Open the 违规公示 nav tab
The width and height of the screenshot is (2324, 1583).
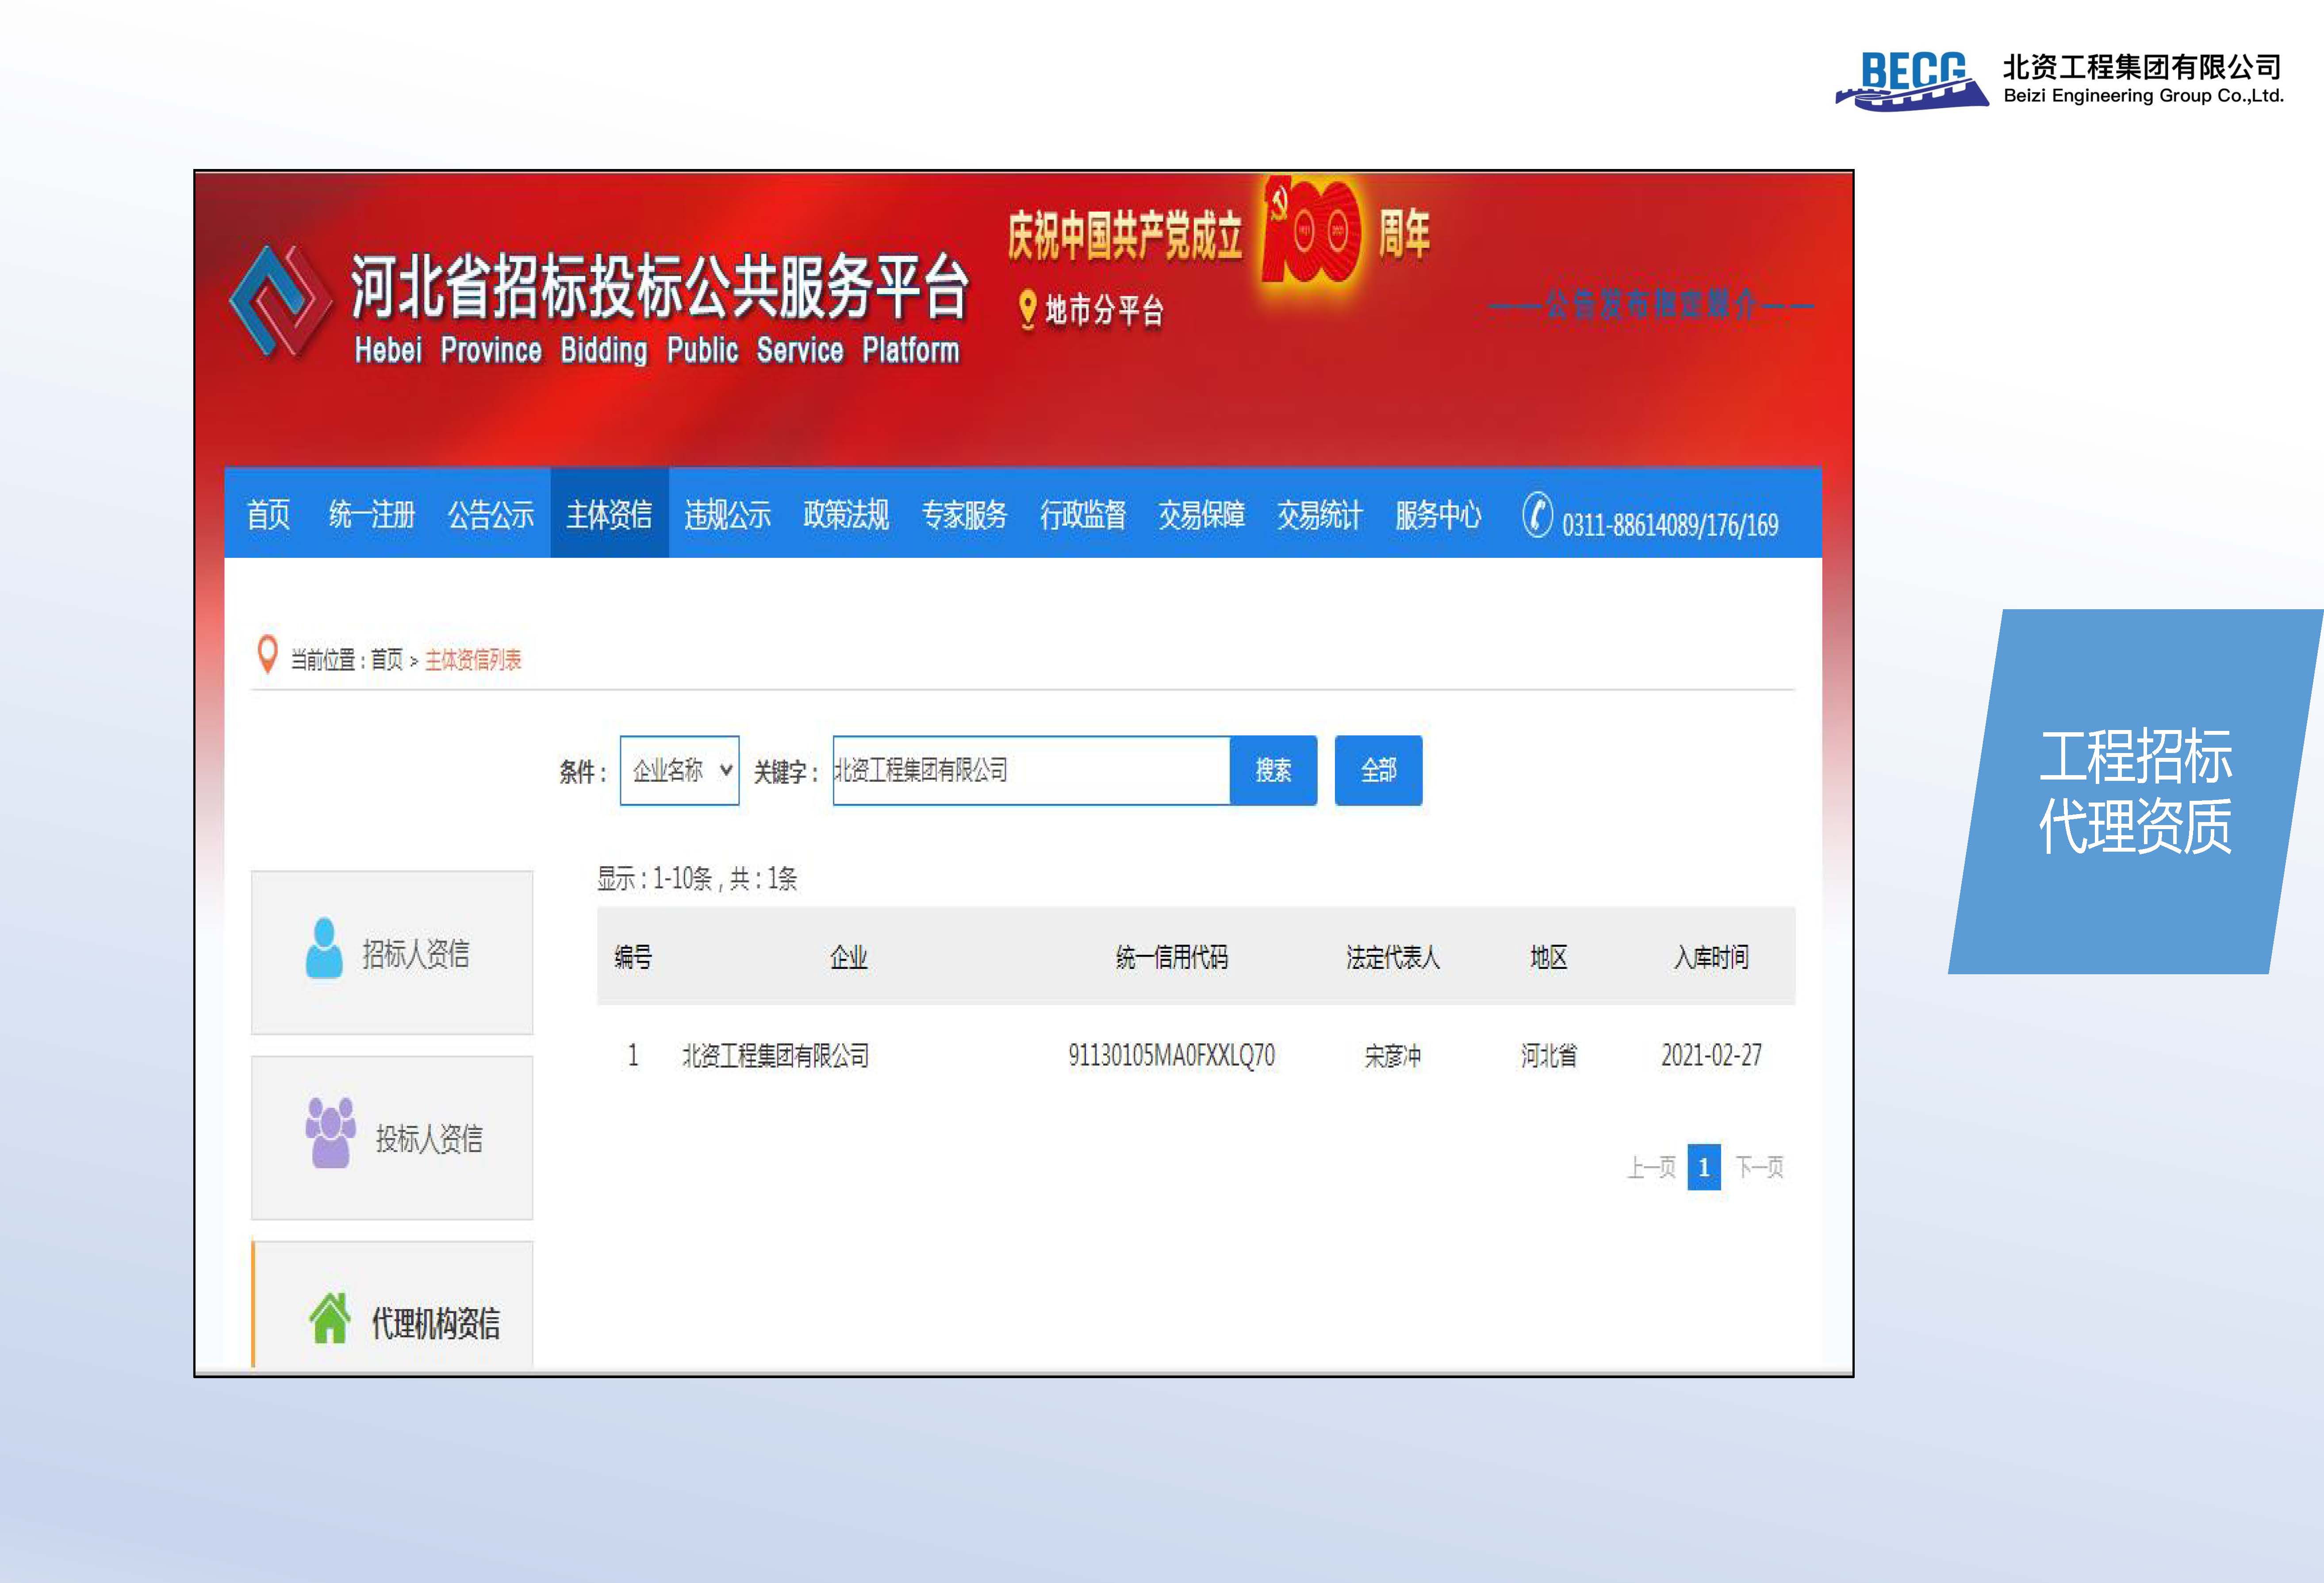click(x=727, y=514)
